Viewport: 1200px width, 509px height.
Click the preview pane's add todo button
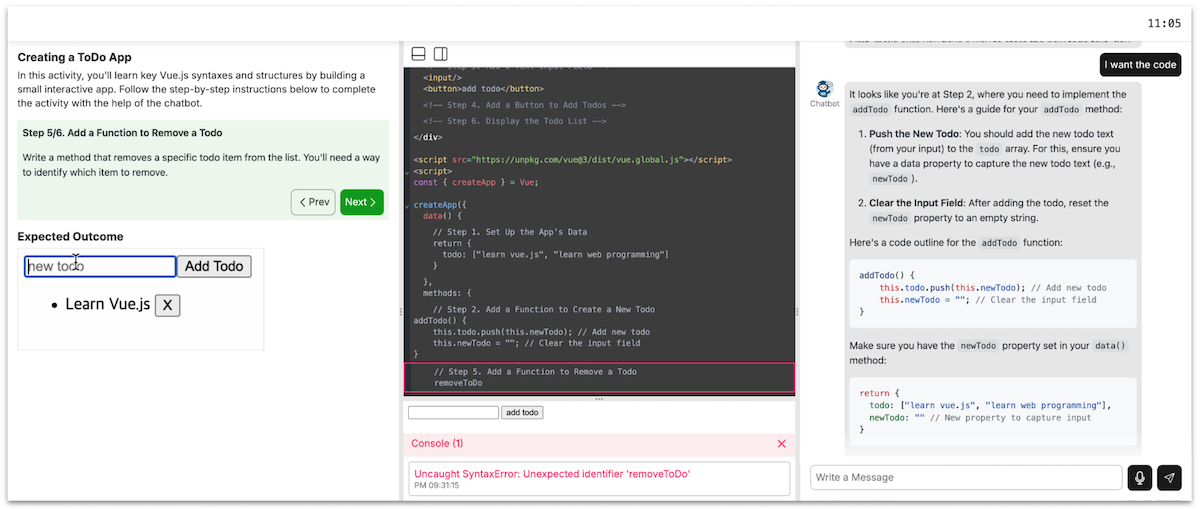(522, 412)
